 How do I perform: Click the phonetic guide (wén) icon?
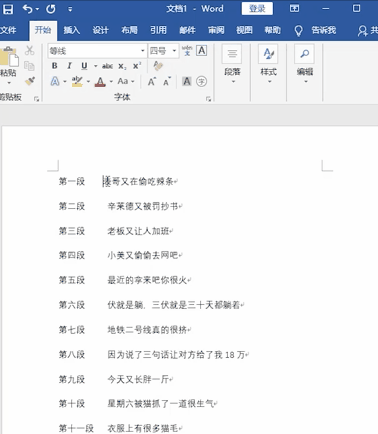click(187, 51)
